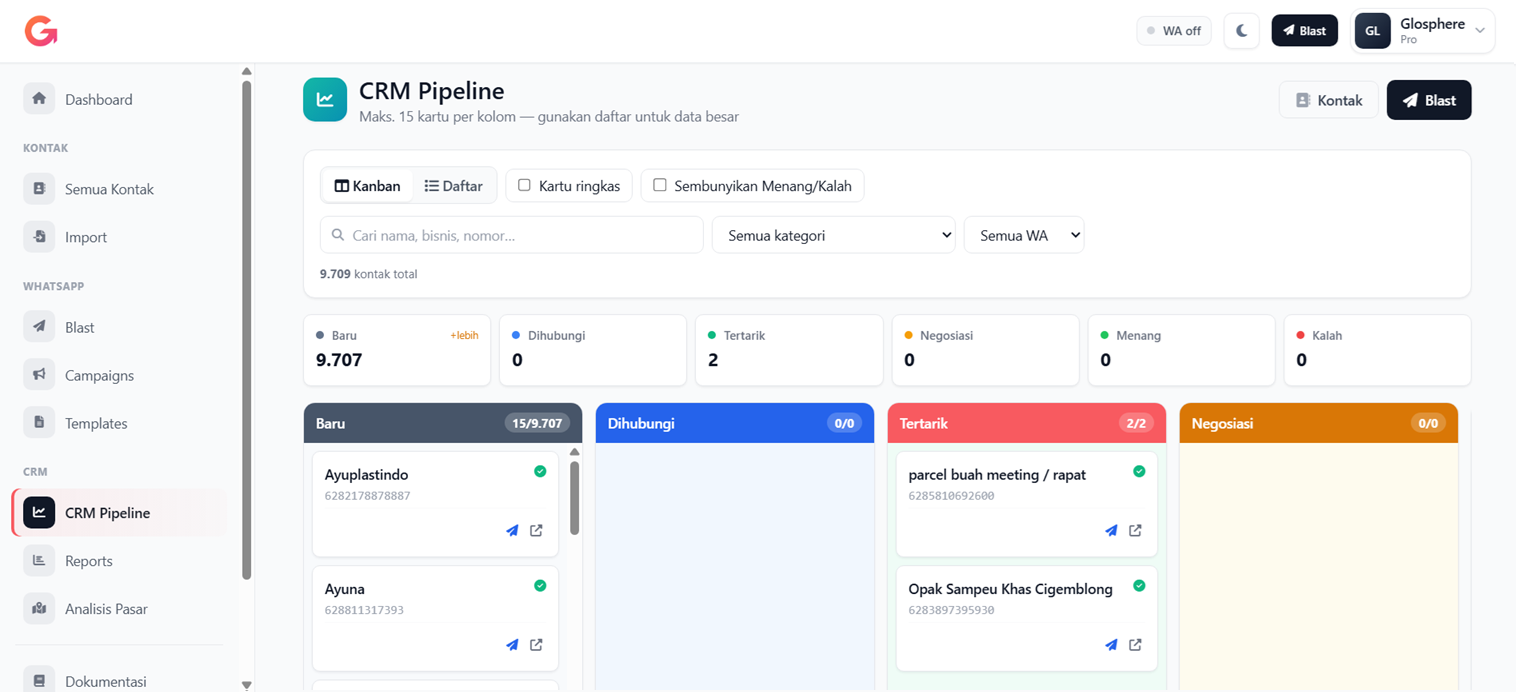The width and height of the screenshot is (1516, 692).
Task: Click parcel buah meeting green check icon
Action: [x=1139, y=471]
